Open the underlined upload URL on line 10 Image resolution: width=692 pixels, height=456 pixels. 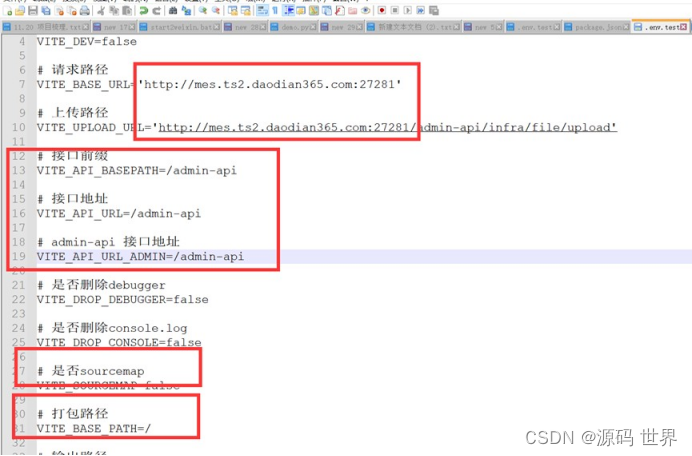coord(387,128)
